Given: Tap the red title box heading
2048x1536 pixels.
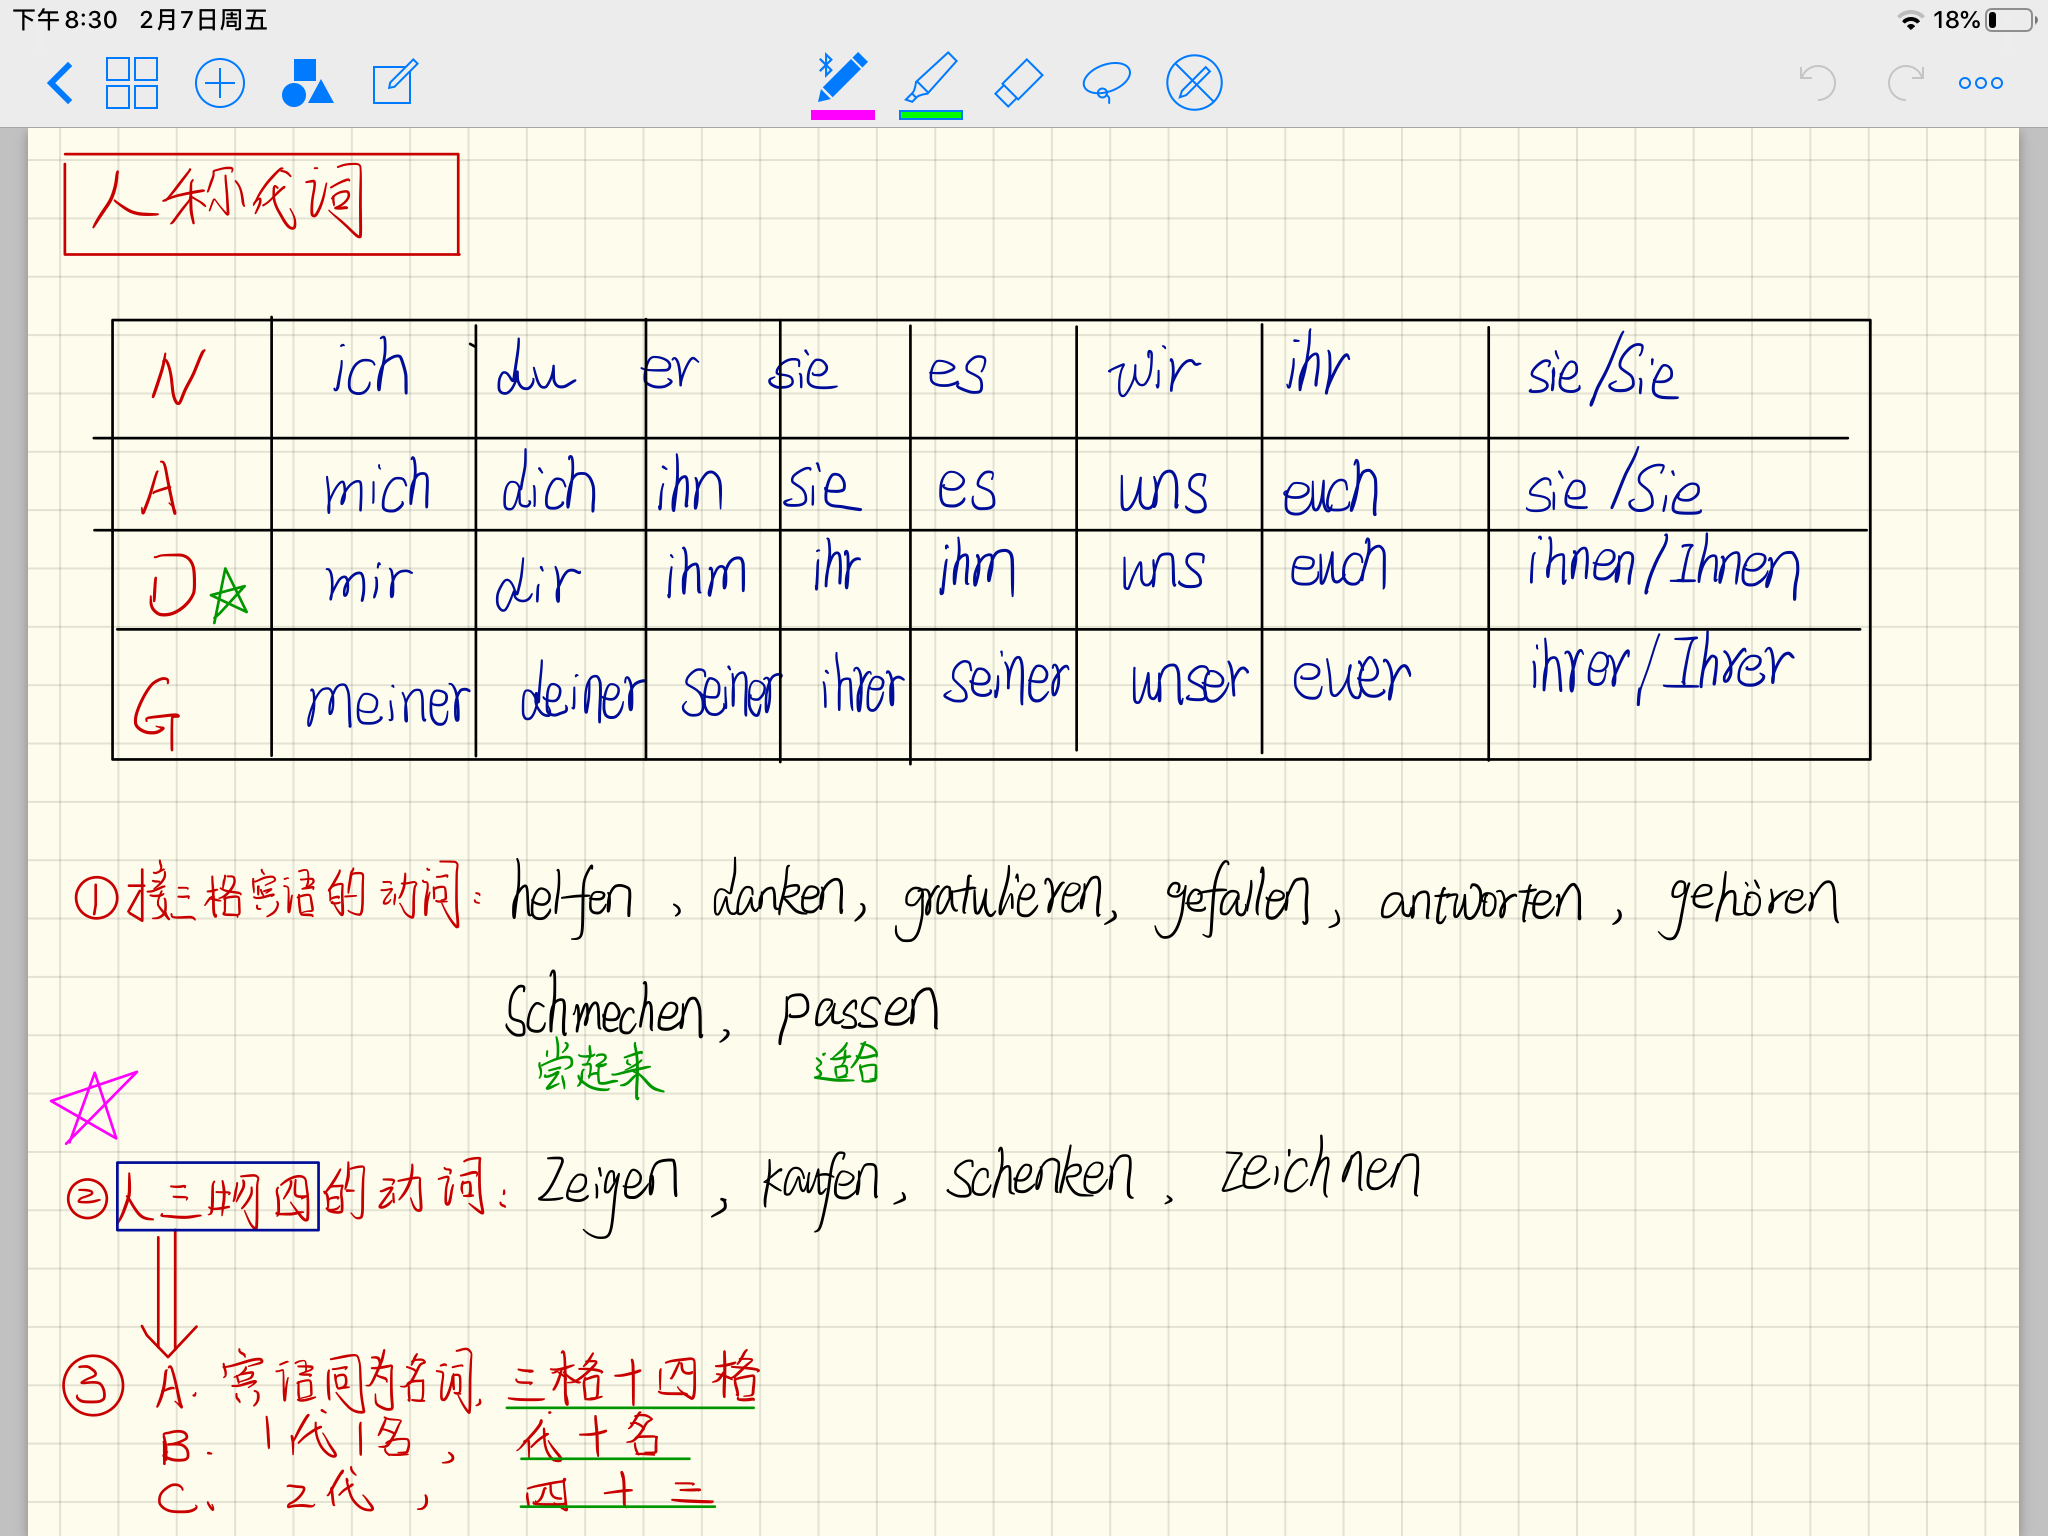Looking at the screenshot, I should coord(261,204).
